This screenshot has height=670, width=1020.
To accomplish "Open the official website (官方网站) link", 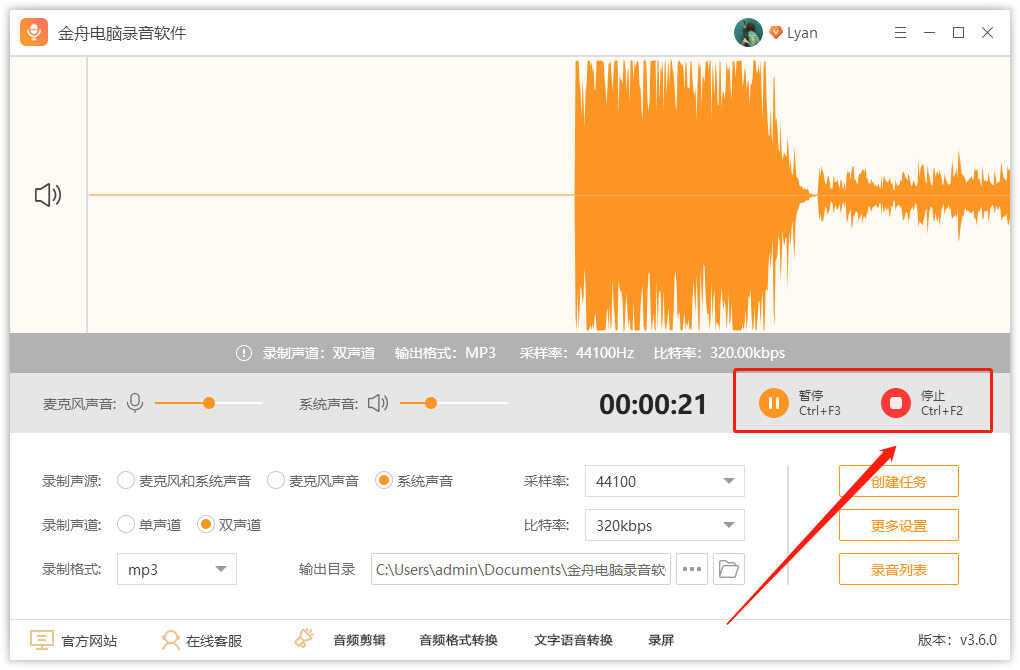I will 74,641.
